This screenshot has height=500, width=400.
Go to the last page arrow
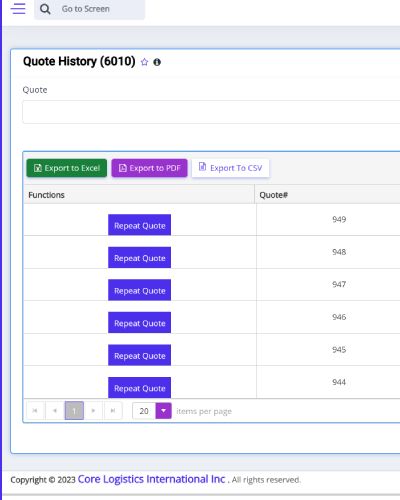tap(113, 411)
